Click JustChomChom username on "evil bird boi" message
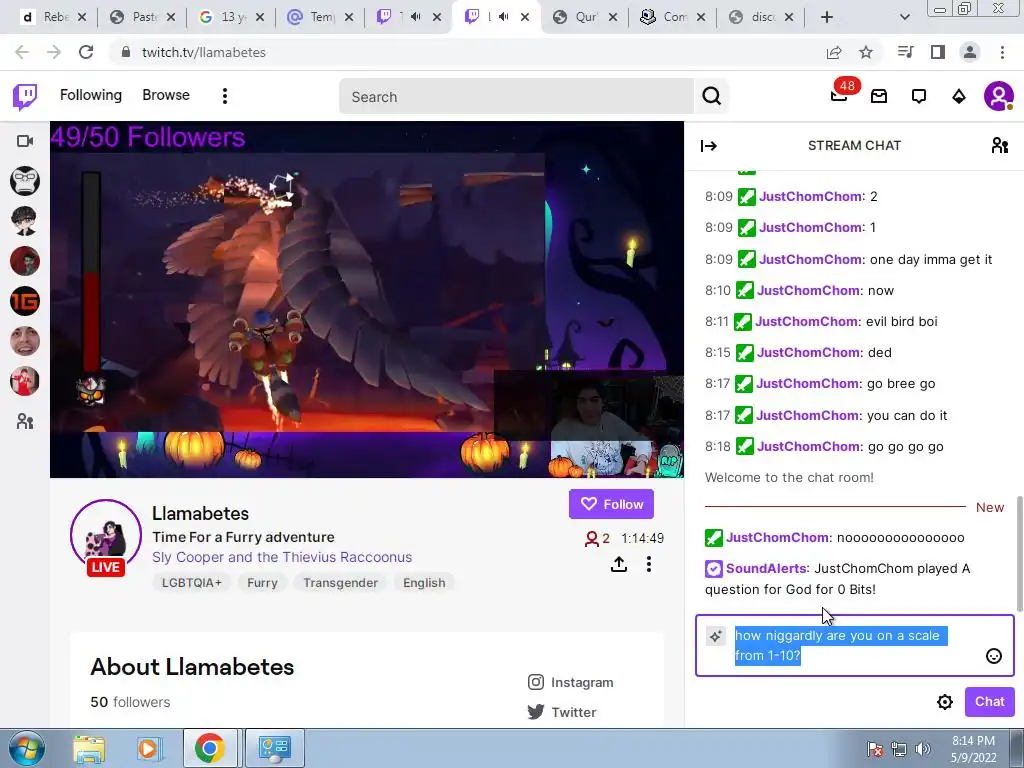The width and height of the screenshot is (1024, 768). [x=807, y=321]
